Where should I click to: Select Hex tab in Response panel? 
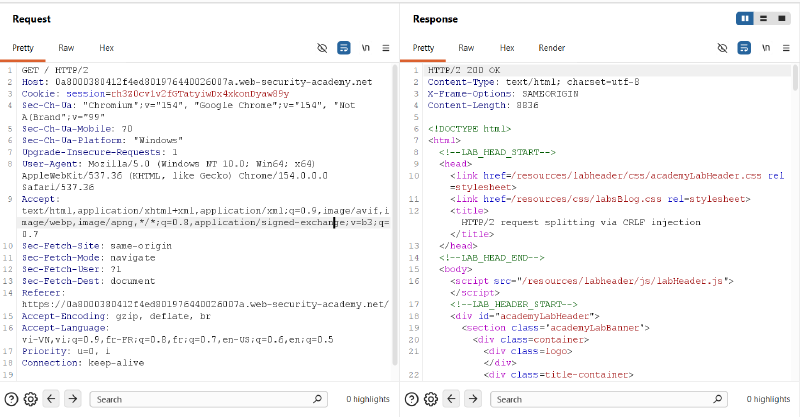click(x=507, y=48)
